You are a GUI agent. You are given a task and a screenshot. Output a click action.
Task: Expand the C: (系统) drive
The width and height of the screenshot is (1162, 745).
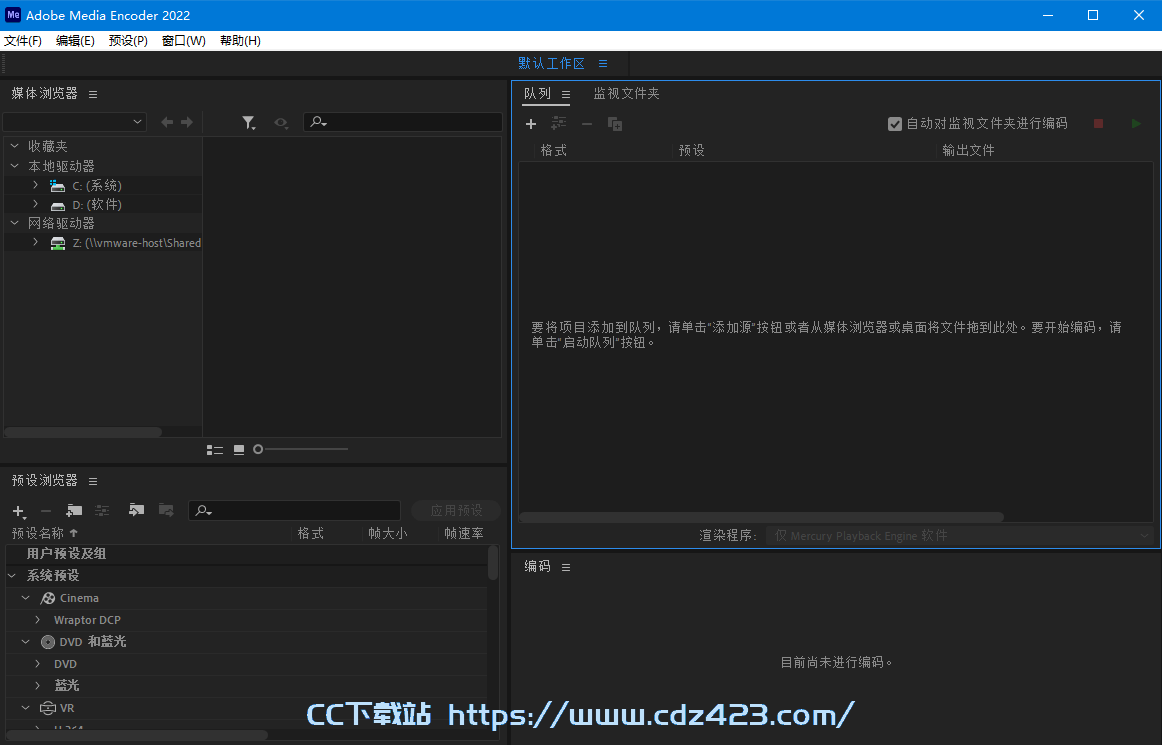pos(35,185)
